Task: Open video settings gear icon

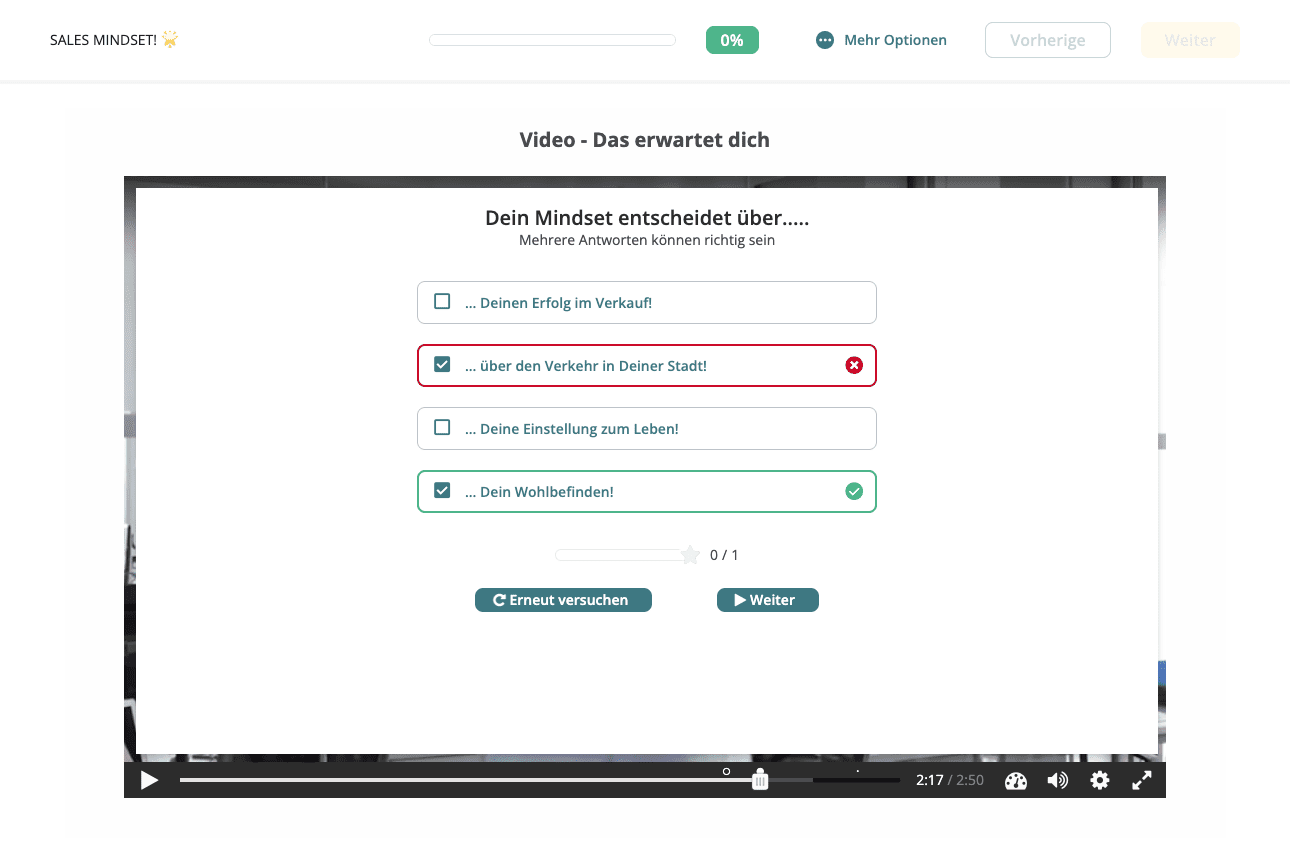Action: point(1100,781)
